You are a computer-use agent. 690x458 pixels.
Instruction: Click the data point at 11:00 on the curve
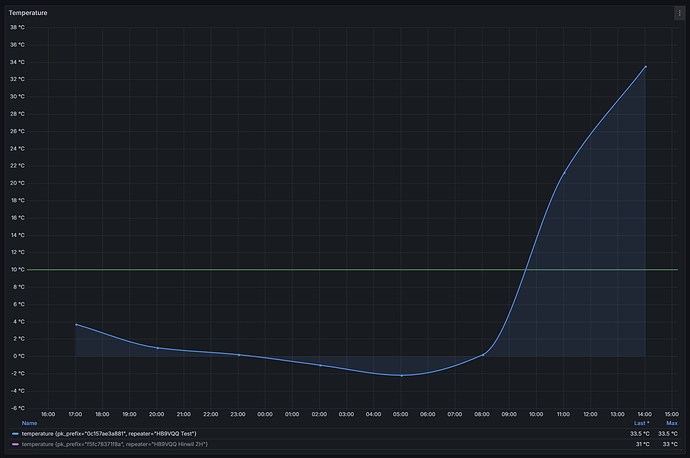click(564, 173)
